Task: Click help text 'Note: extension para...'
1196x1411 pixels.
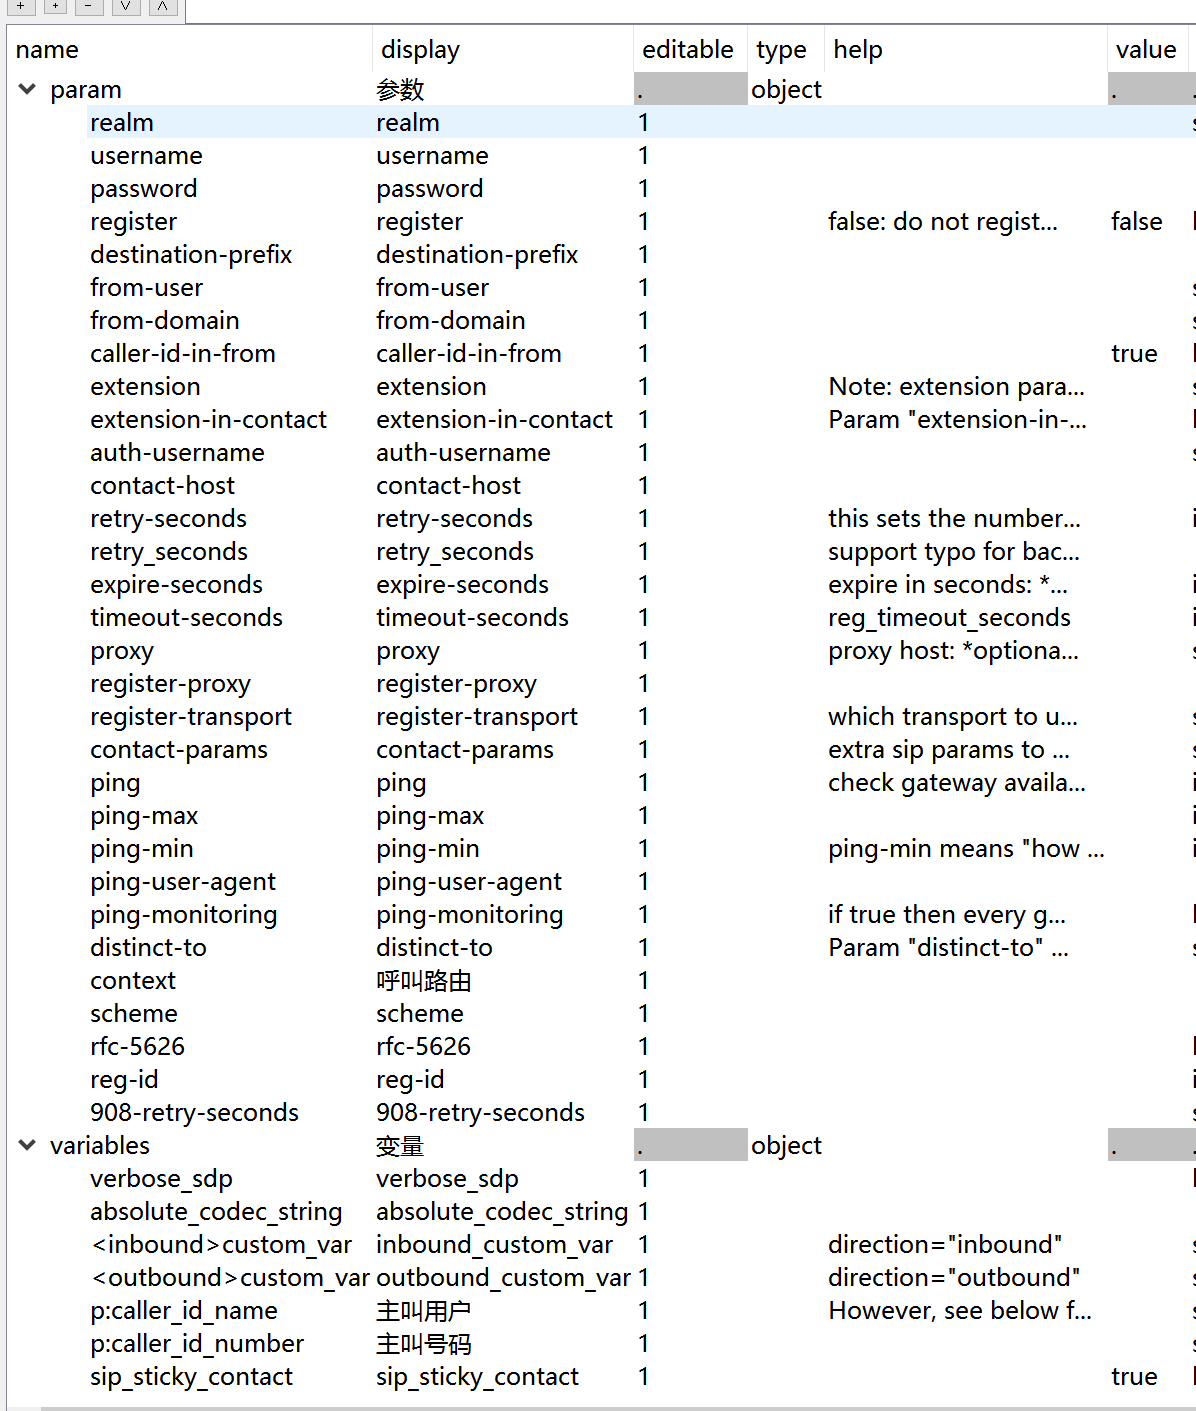Action: (x=957, y=387)
